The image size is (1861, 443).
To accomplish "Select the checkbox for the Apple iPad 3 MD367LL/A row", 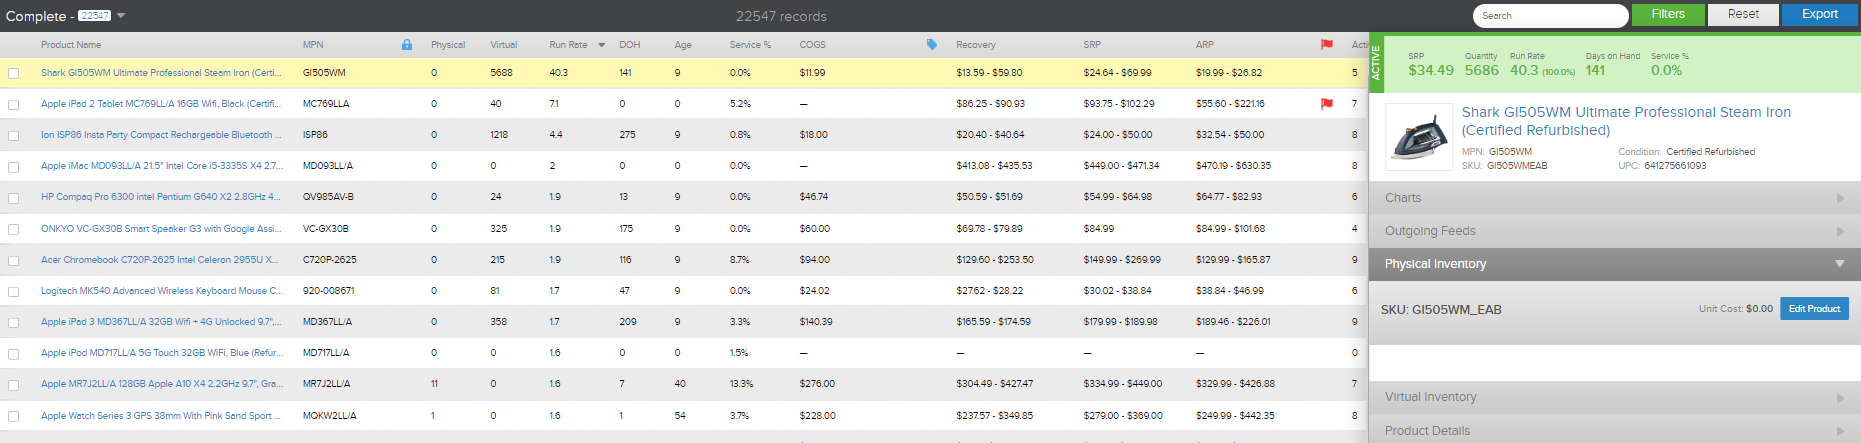I will click(x=14, y=322).
